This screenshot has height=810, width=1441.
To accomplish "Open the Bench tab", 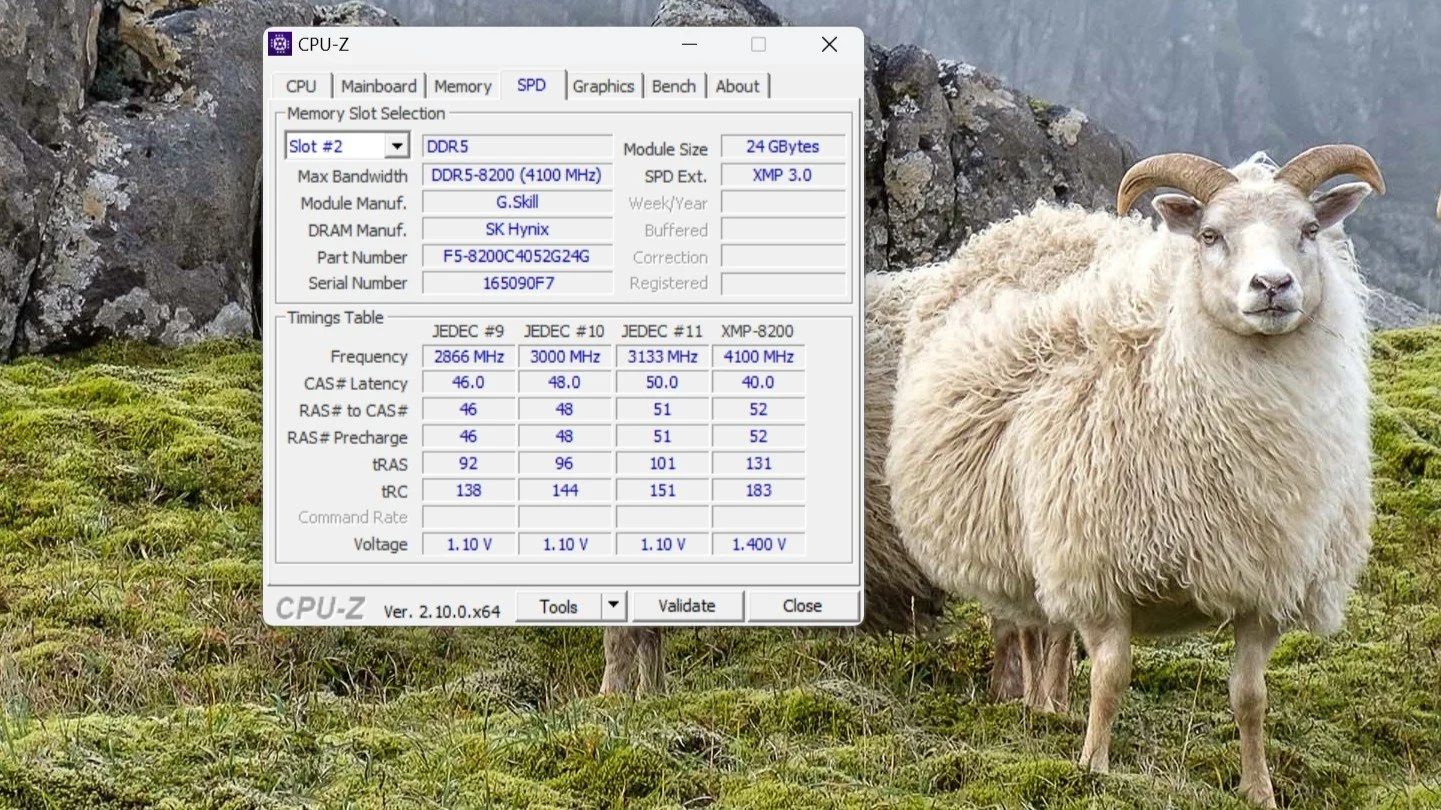I will pyautogui.click(x=674, y=86).
